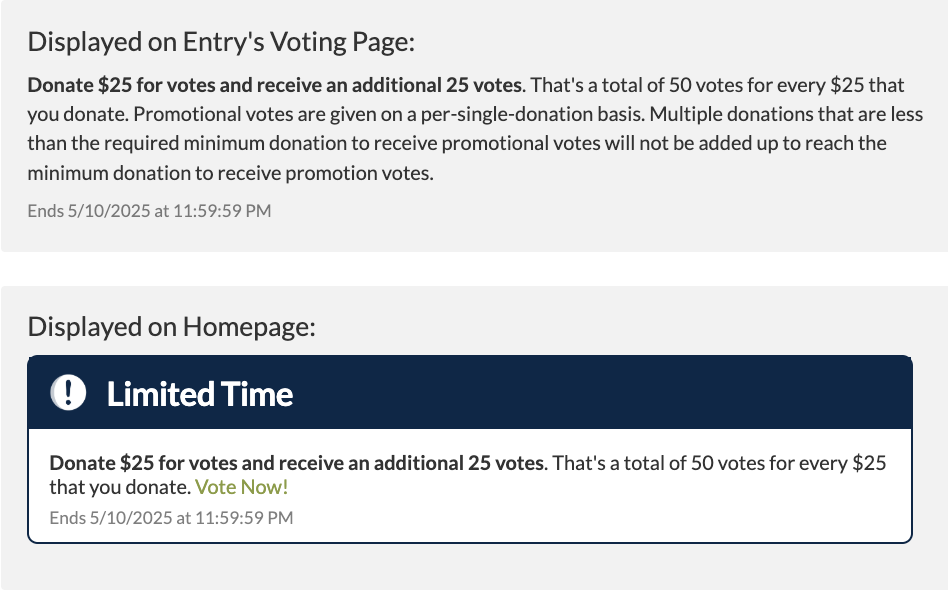Select the Displayed on Entry's Voting Page heading

(220, 41)
